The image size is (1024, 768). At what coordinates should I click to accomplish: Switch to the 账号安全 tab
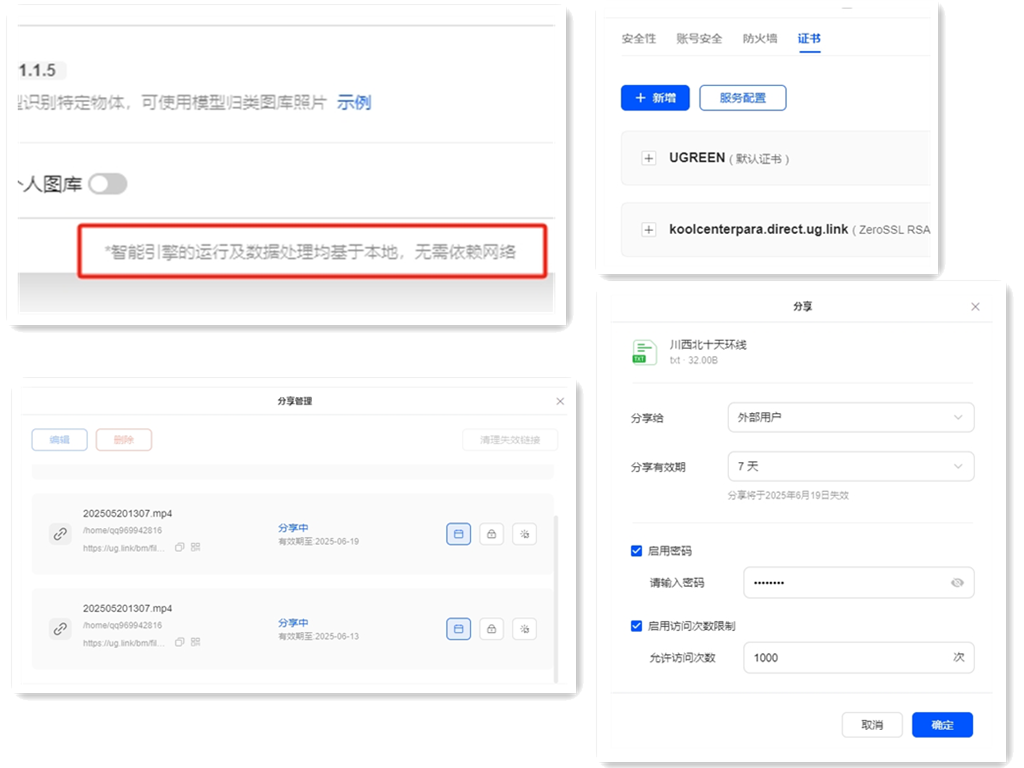tap(699, 39)
